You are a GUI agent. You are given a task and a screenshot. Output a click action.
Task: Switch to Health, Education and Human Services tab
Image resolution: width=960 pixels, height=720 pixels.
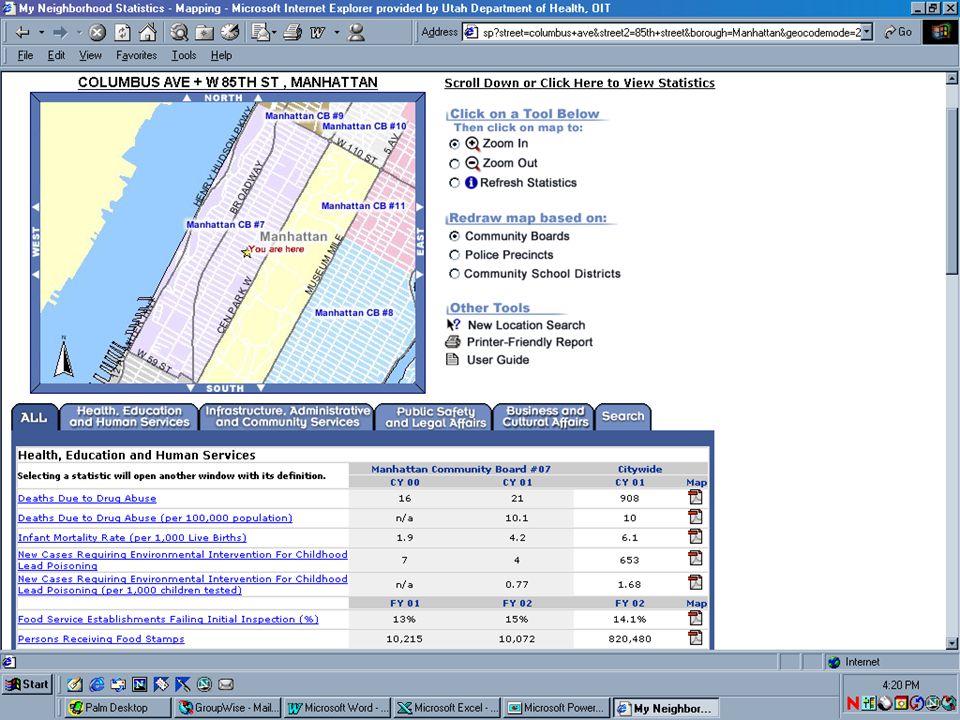[x=129, y=416]
